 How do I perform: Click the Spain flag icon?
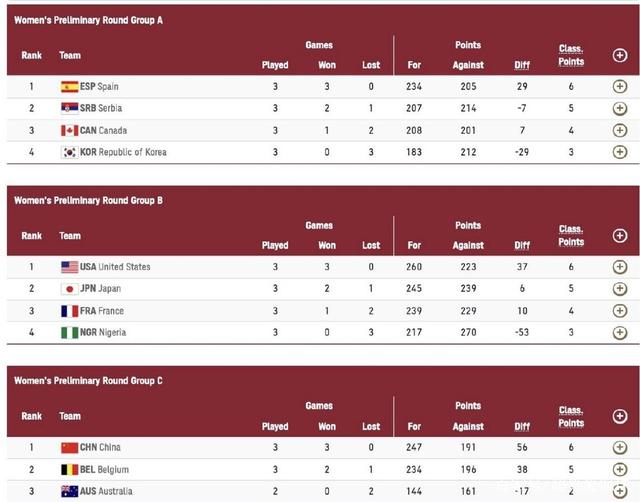pyautogui.click(x=69, y=87)
